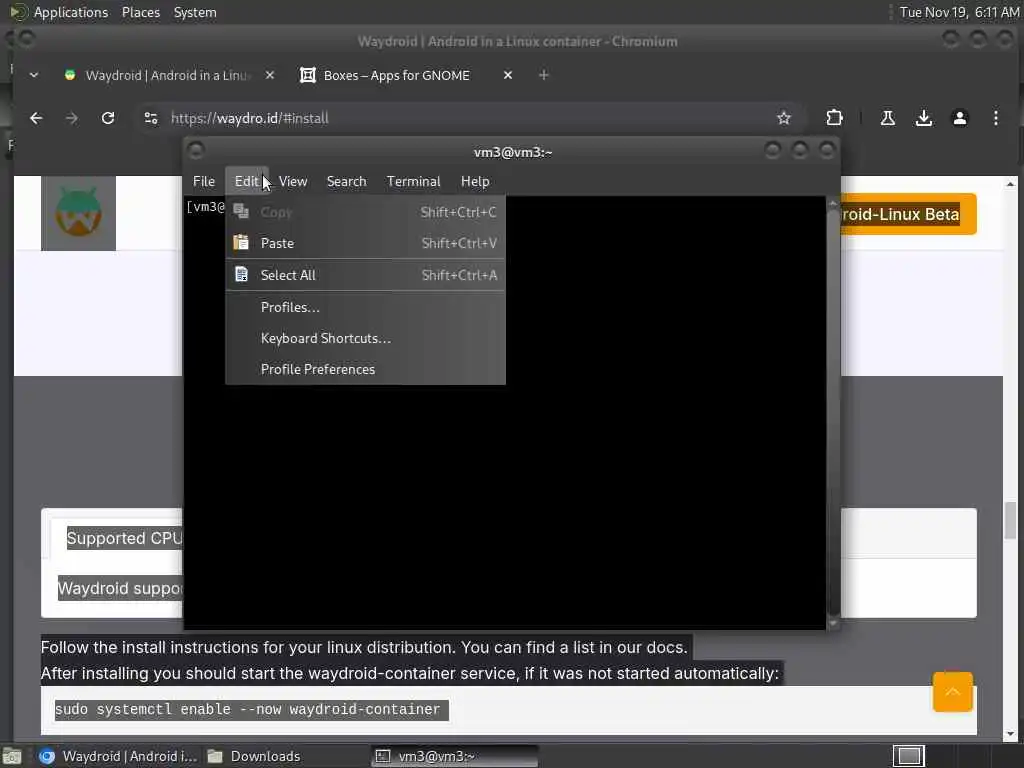Open the terminal View menu
This screenshot has height=768, width=1024.
coord(293,182)
